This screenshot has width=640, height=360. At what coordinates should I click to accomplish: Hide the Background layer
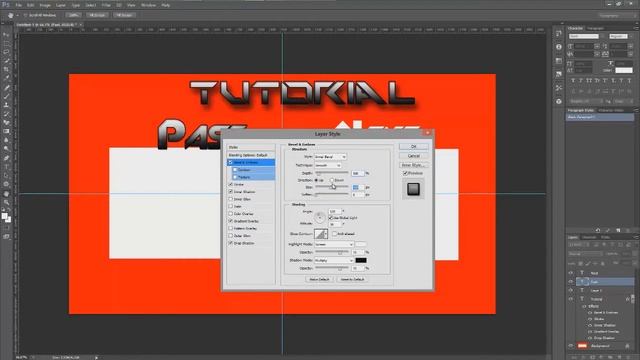click(571, 346)
